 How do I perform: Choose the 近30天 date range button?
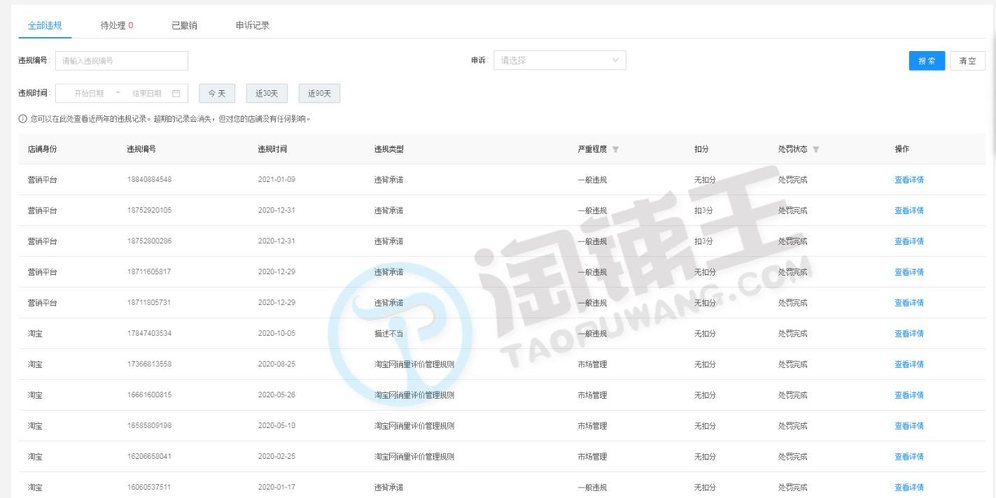(267, 93)
